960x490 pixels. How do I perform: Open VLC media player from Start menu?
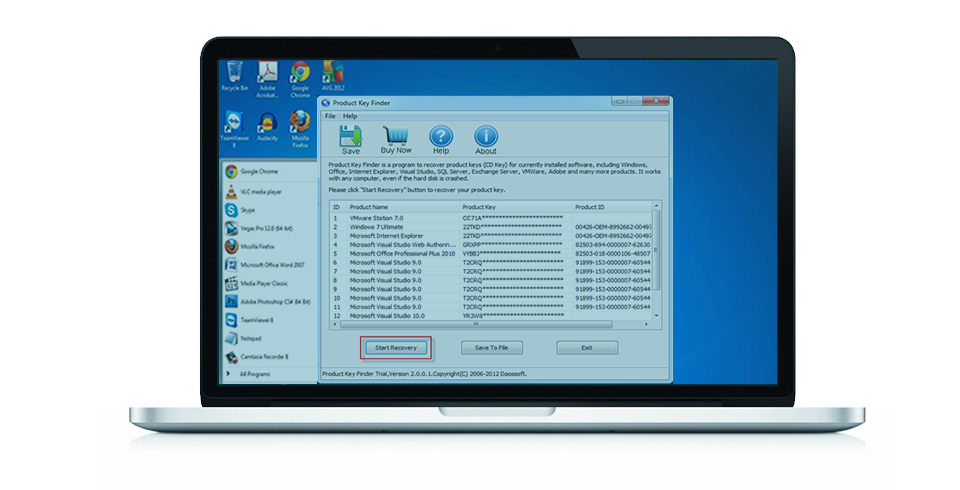point(260,191)
